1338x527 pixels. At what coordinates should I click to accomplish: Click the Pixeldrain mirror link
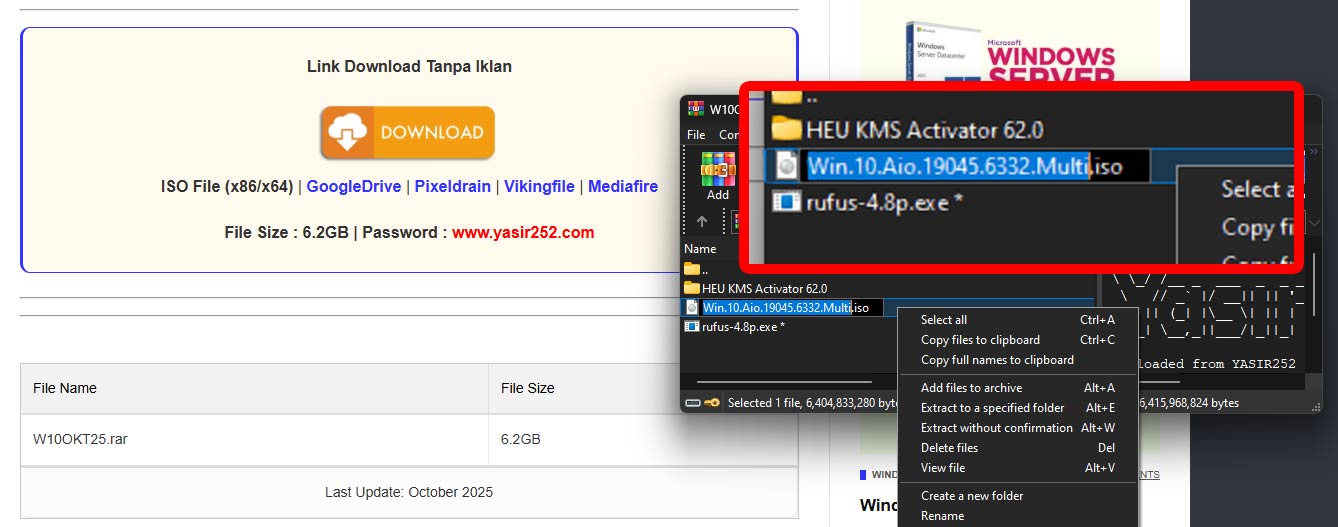click(x=452, y=186)
